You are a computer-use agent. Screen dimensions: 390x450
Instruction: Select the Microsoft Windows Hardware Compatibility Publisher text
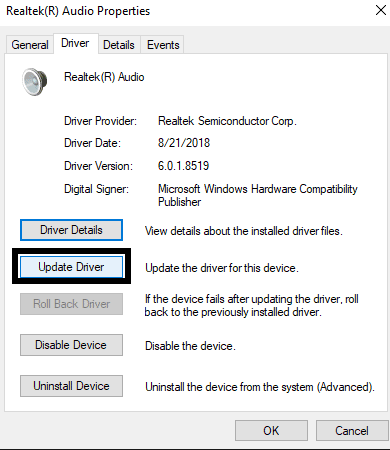pos(258,195)
